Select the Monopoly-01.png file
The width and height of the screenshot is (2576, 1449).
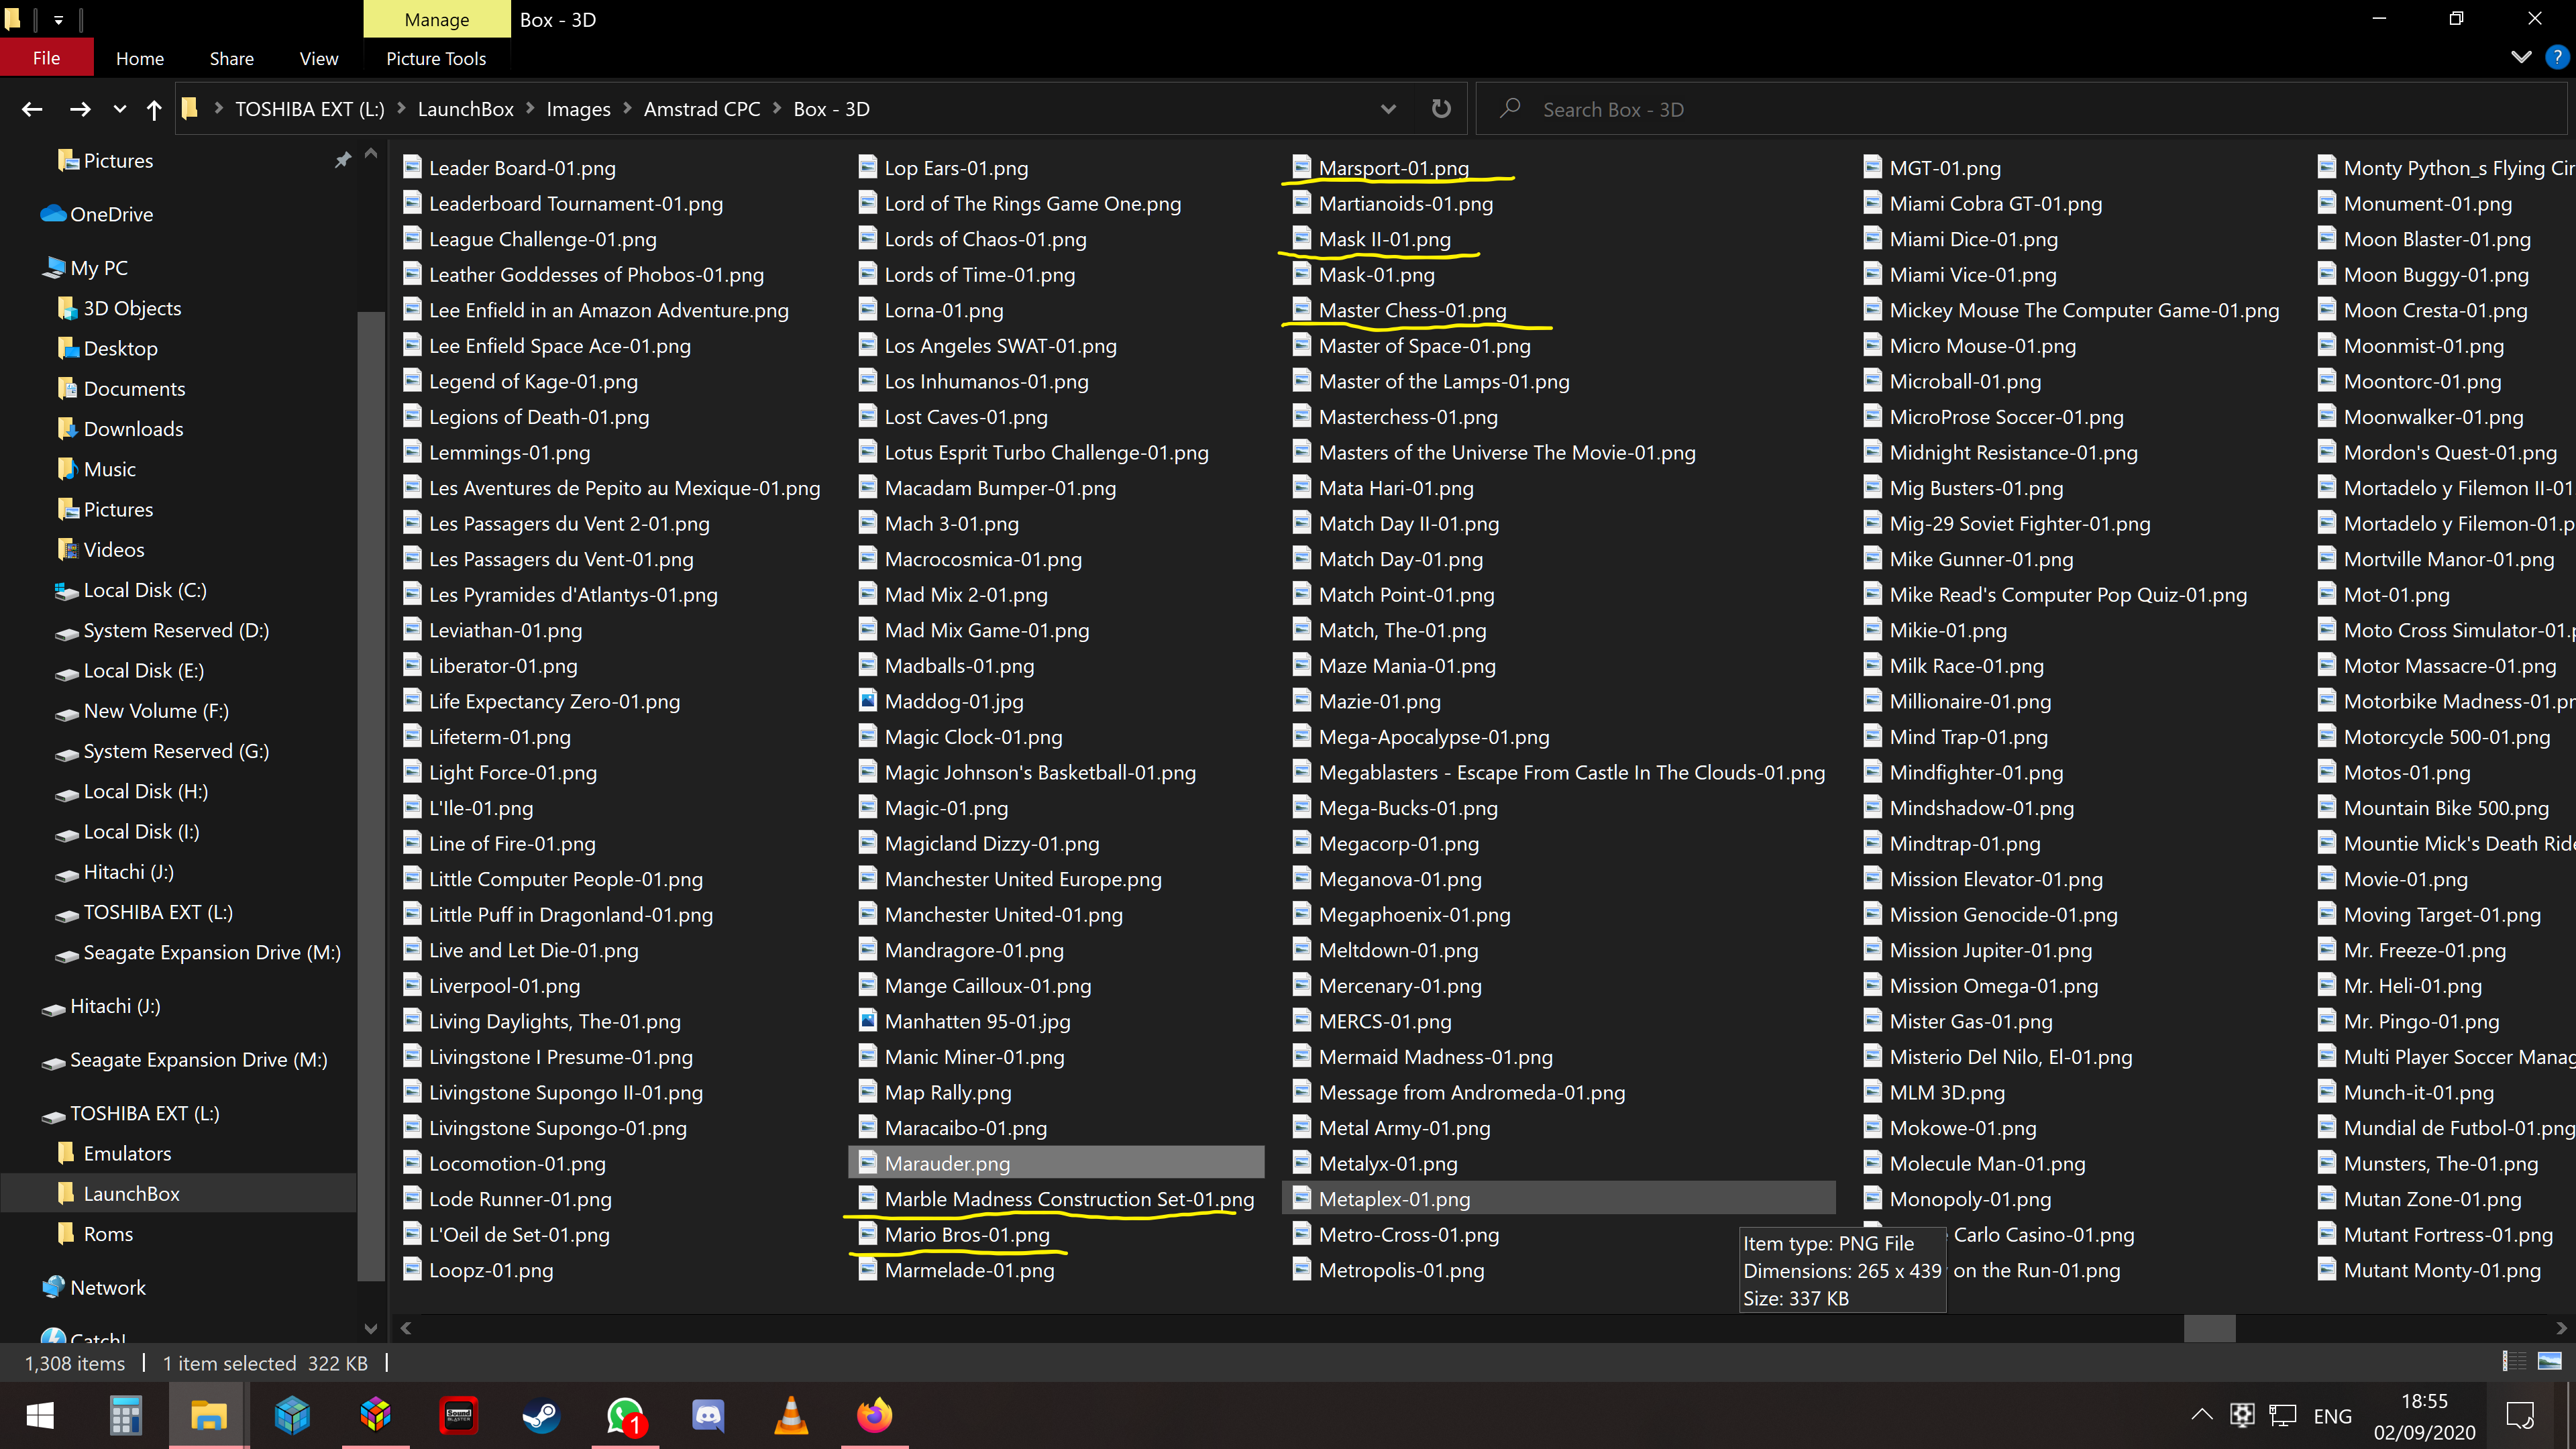pyautogui.click(x=1957, y=1198)
